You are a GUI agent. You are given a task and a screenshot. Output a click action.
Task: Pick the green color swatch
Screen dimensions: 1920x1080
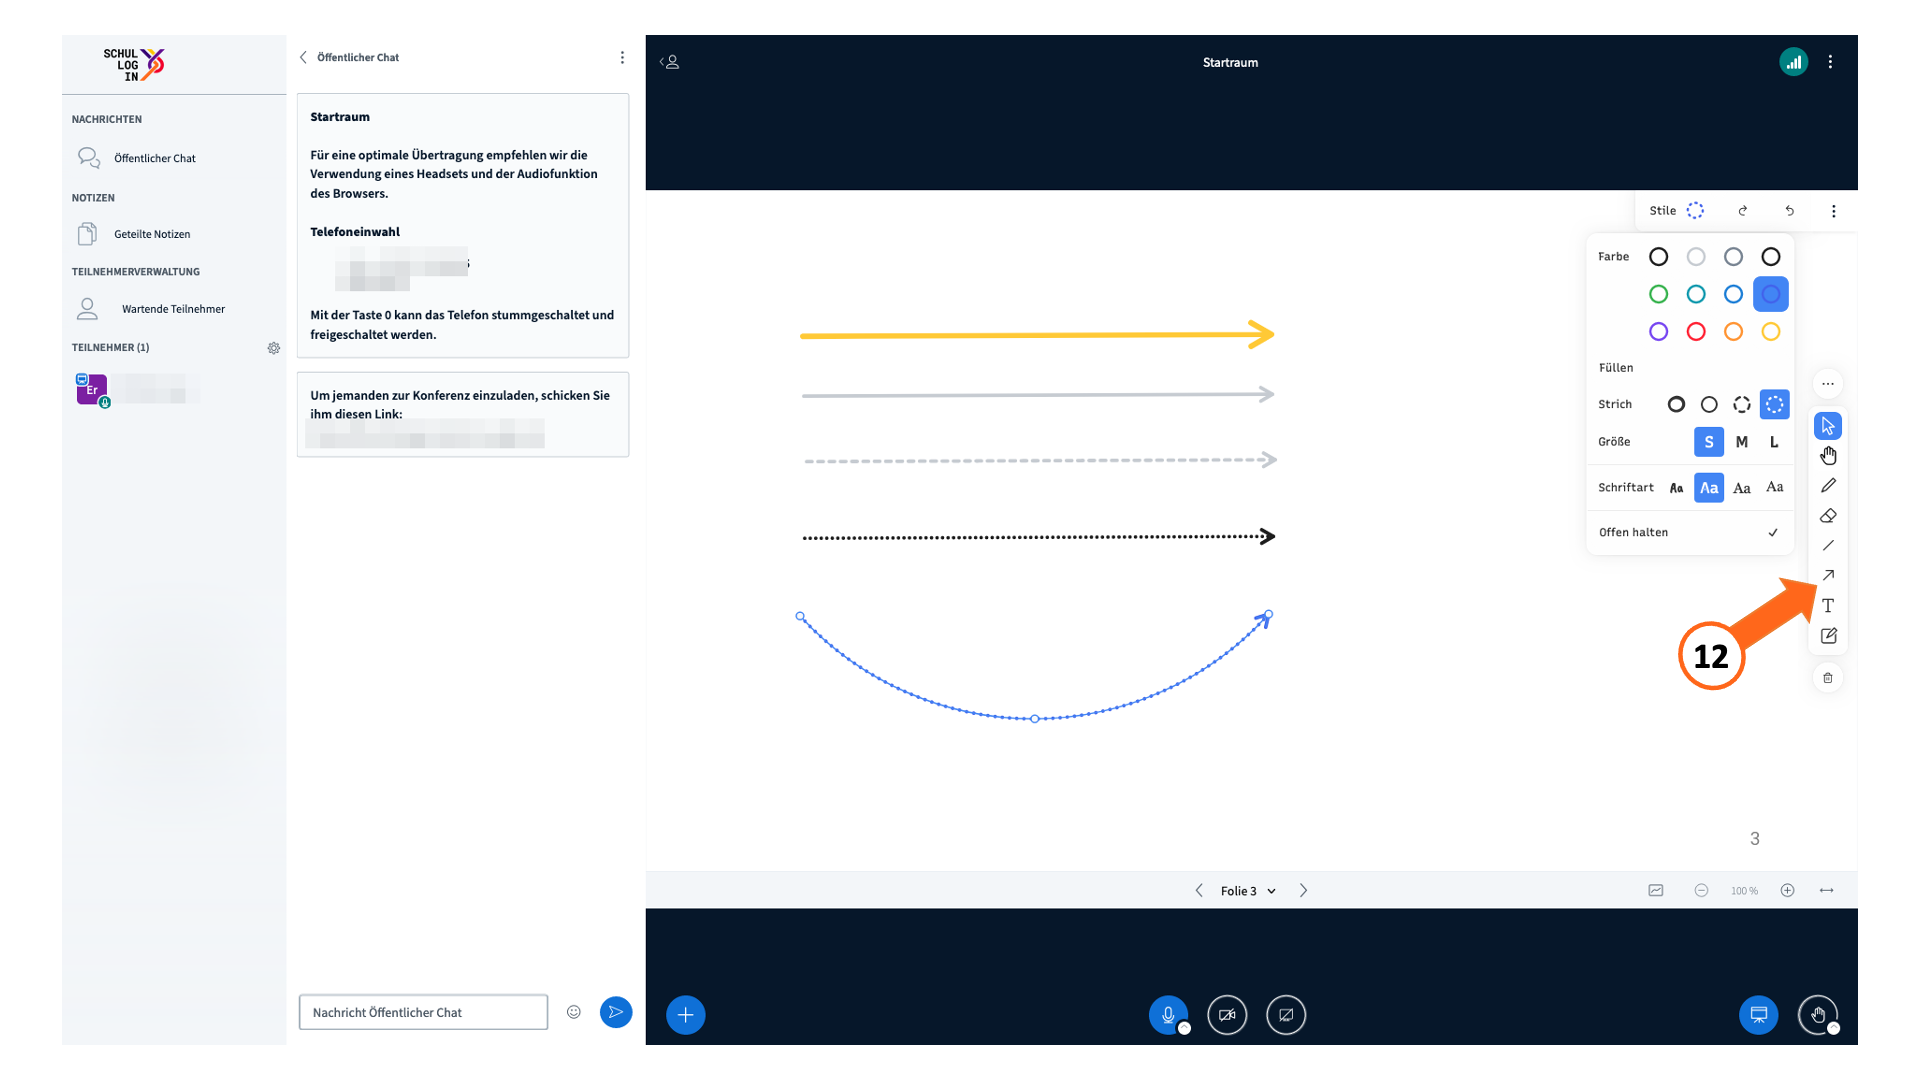point(1658,294)
